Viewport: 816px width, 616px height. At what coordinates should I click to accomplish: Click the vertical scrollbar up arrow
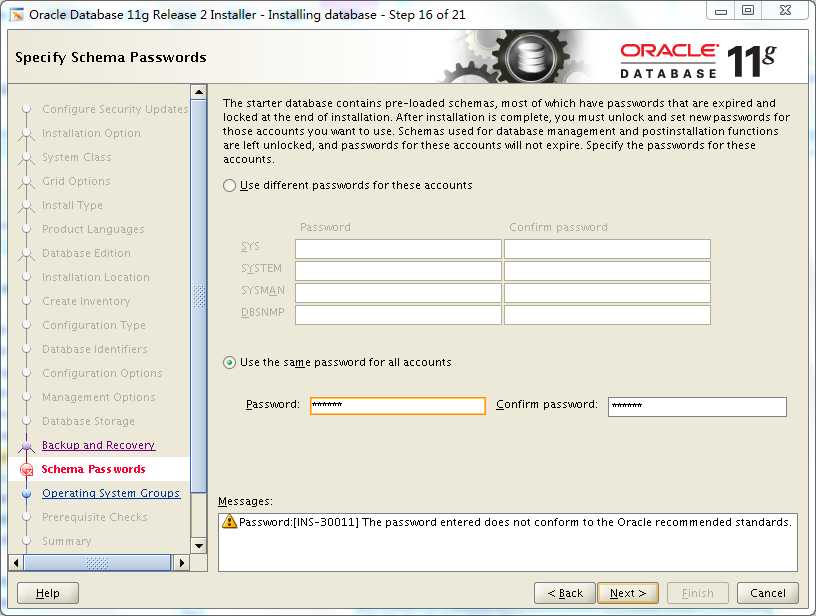tap(199, 92)
